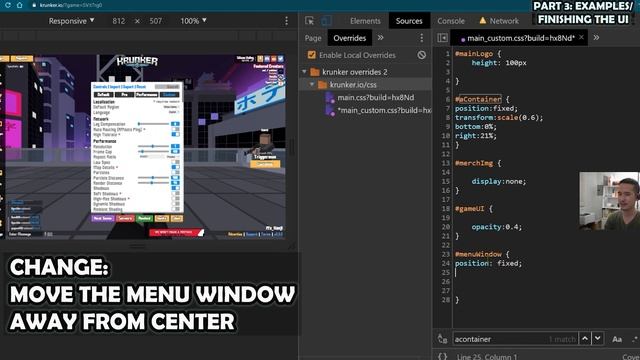Click the pretty-print braces icon

pyautogui.click(x=442, y=356)
